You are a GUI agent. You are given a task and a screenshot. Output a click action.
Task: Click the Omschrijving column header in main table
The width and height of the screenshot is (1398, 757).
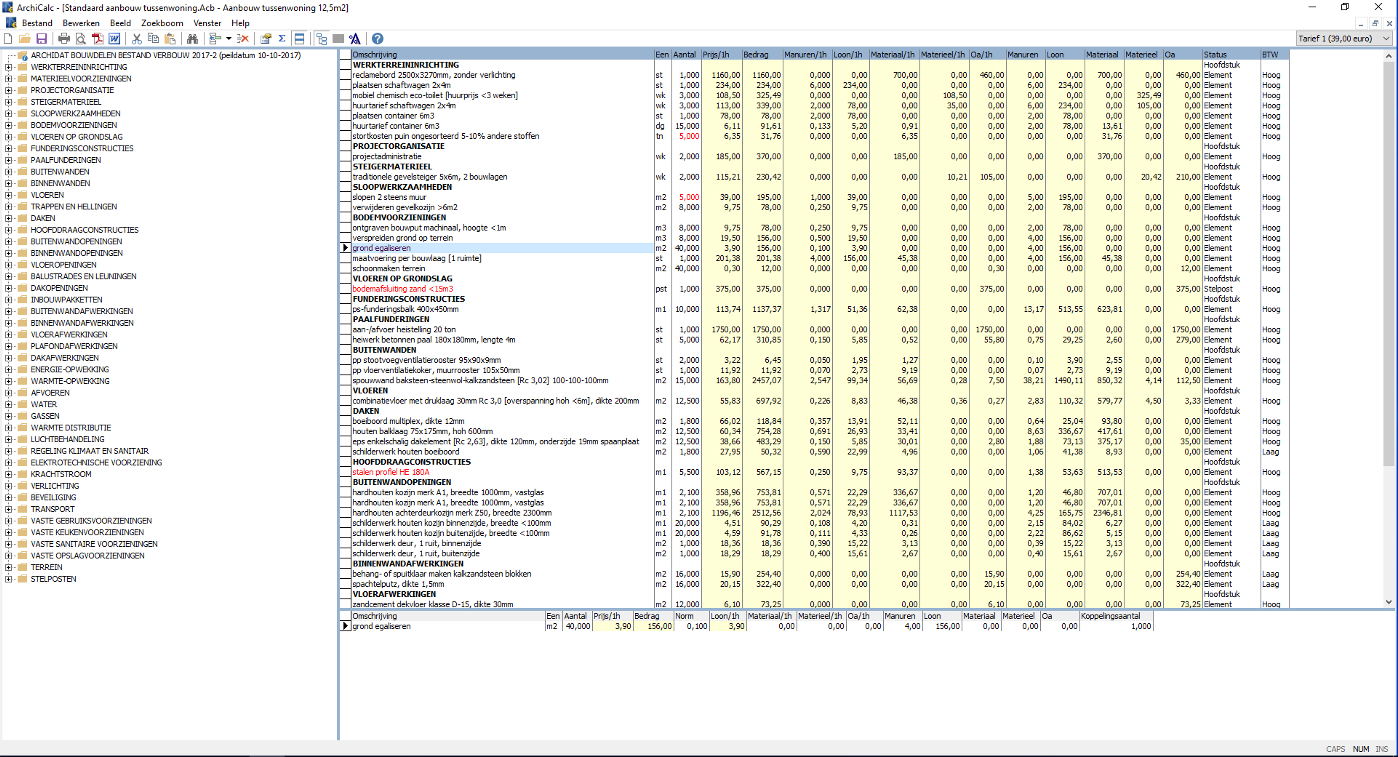[x=502, y=54]
